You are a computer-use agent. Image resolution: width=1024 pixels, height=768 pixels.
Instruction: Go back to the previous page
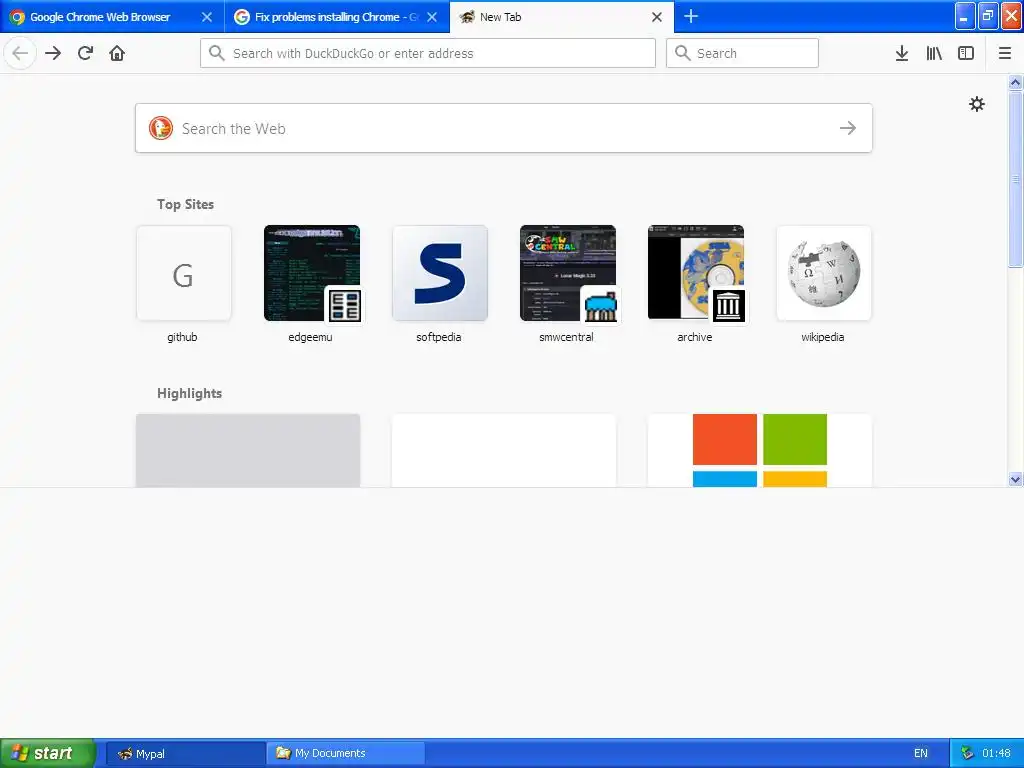click(20, 53)
